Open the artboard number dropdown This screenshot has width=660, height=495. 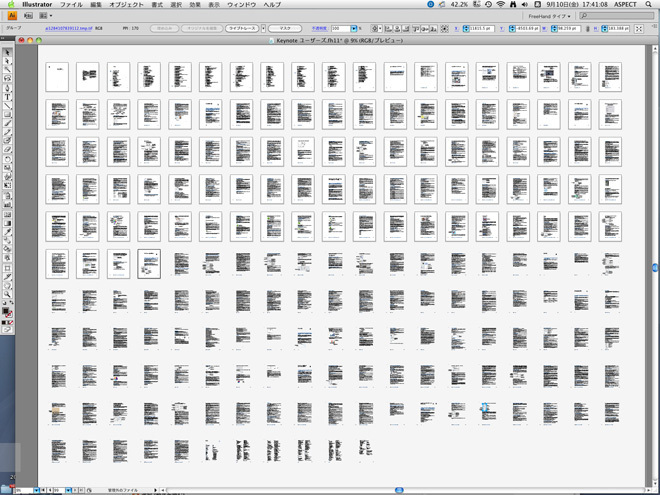pyautogui.click(x=68, y=490)
